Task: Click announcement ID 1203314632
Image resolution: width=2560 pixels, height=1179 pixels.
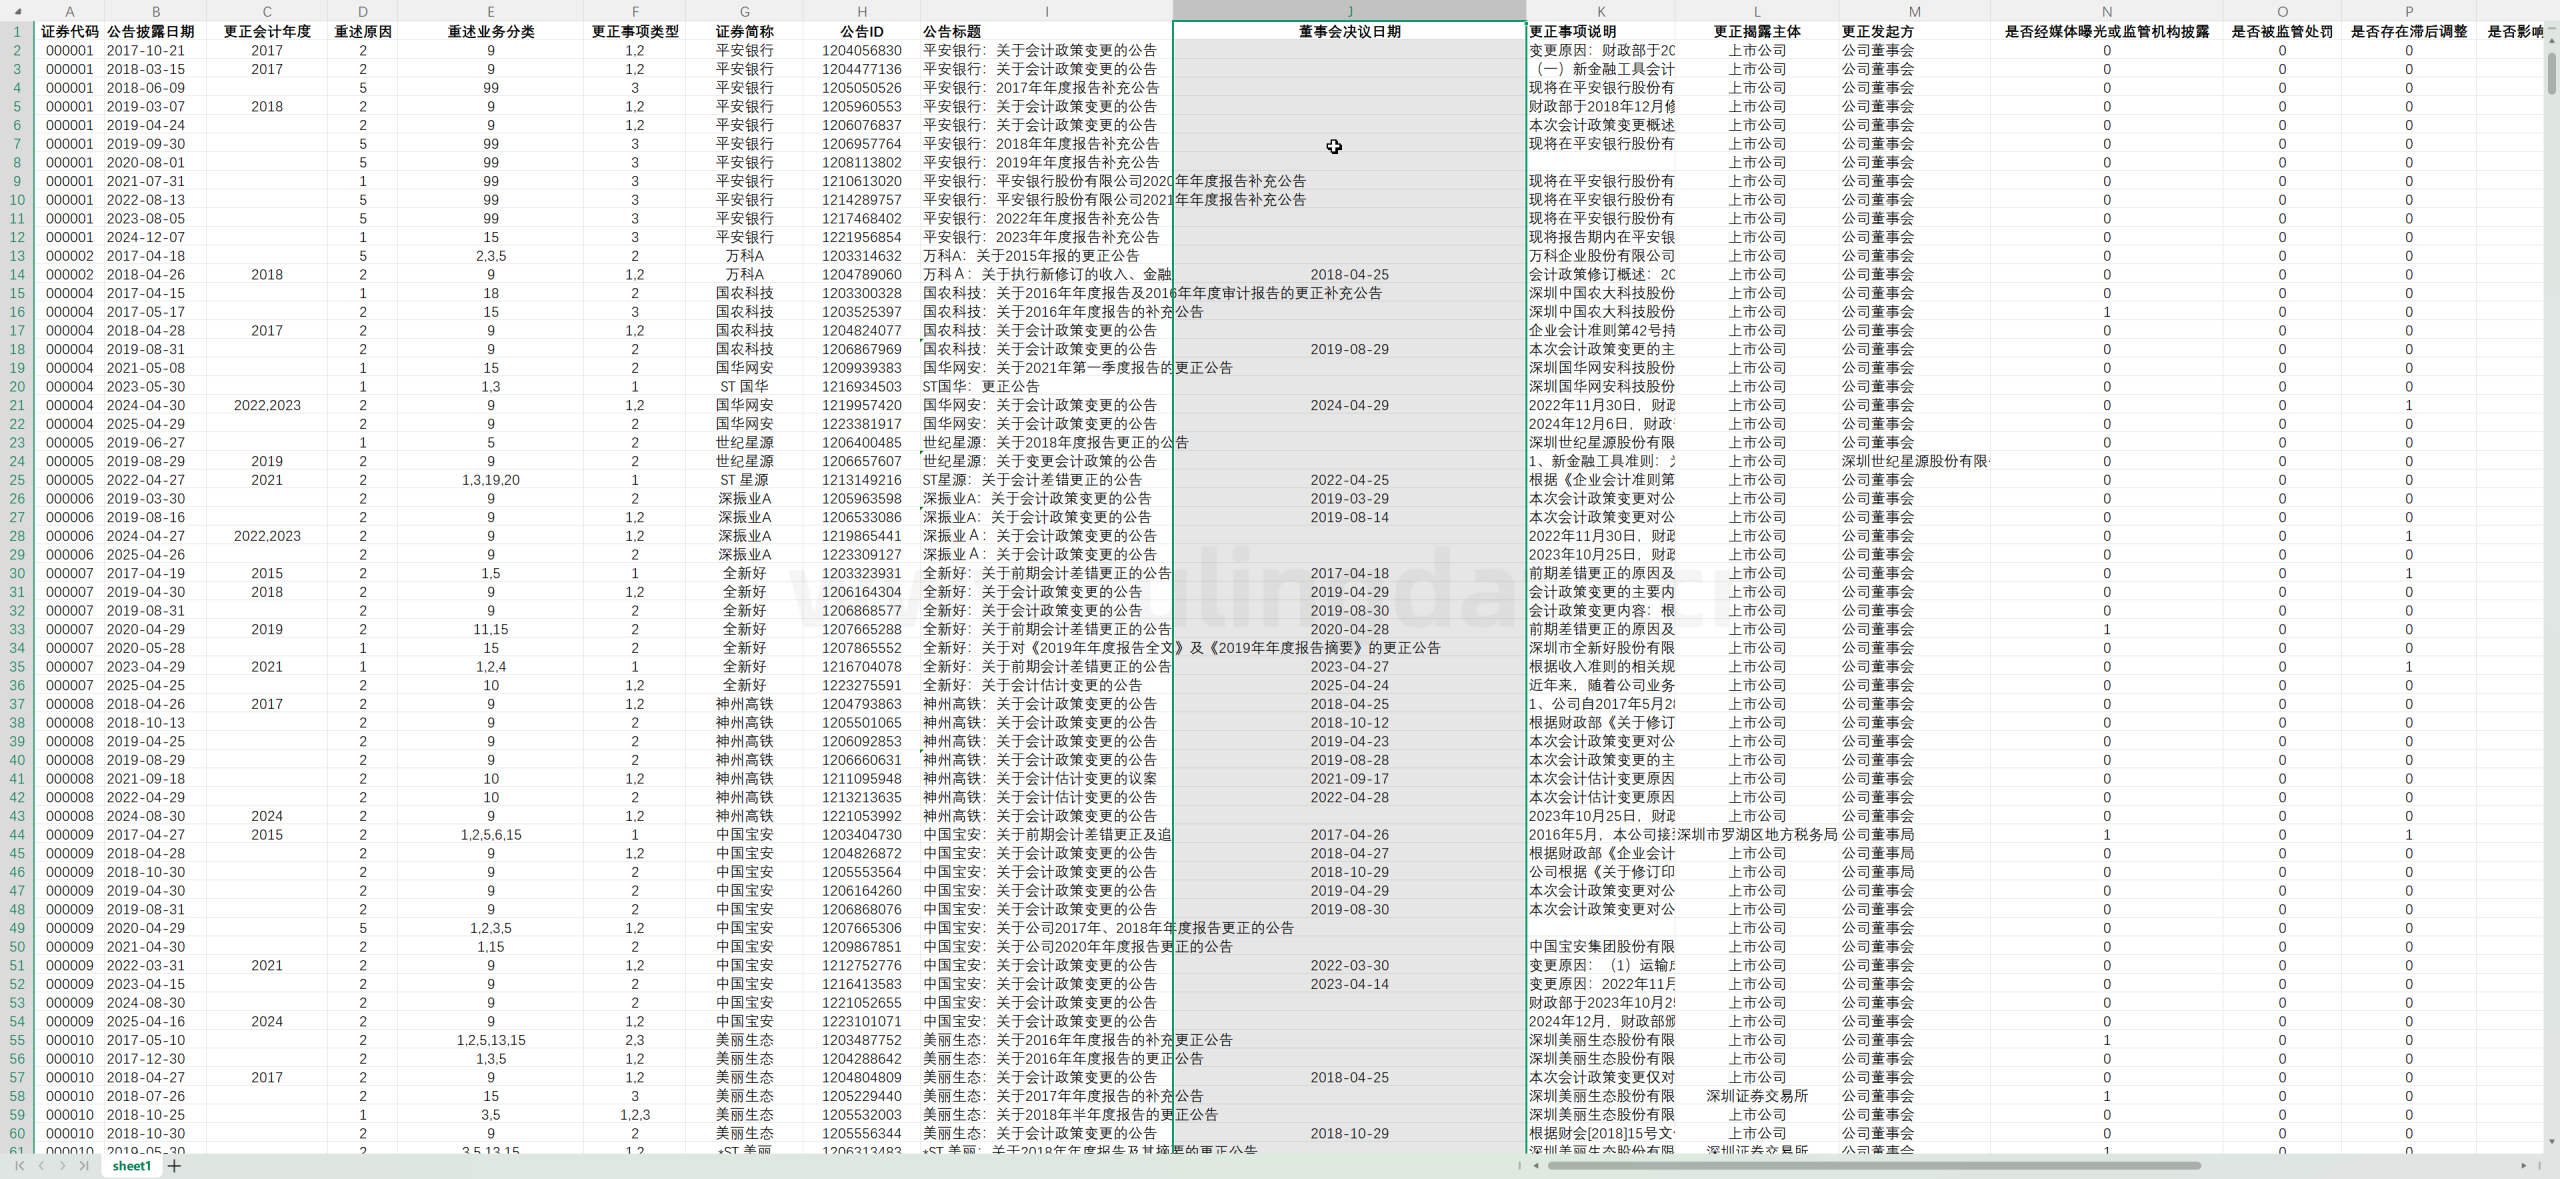Action: pyautogui.click(x=862, y=256)
